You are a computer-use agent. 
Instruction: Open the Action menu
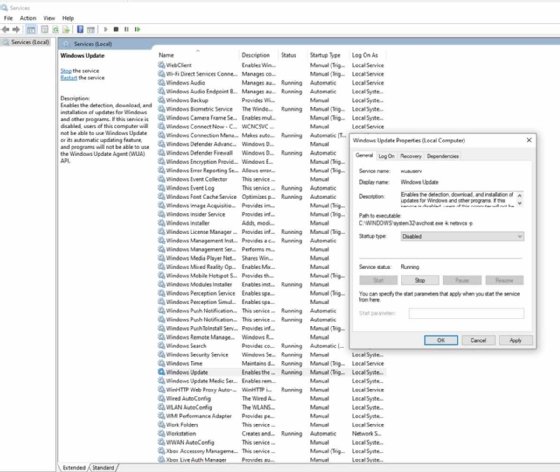tap(28, 18)
